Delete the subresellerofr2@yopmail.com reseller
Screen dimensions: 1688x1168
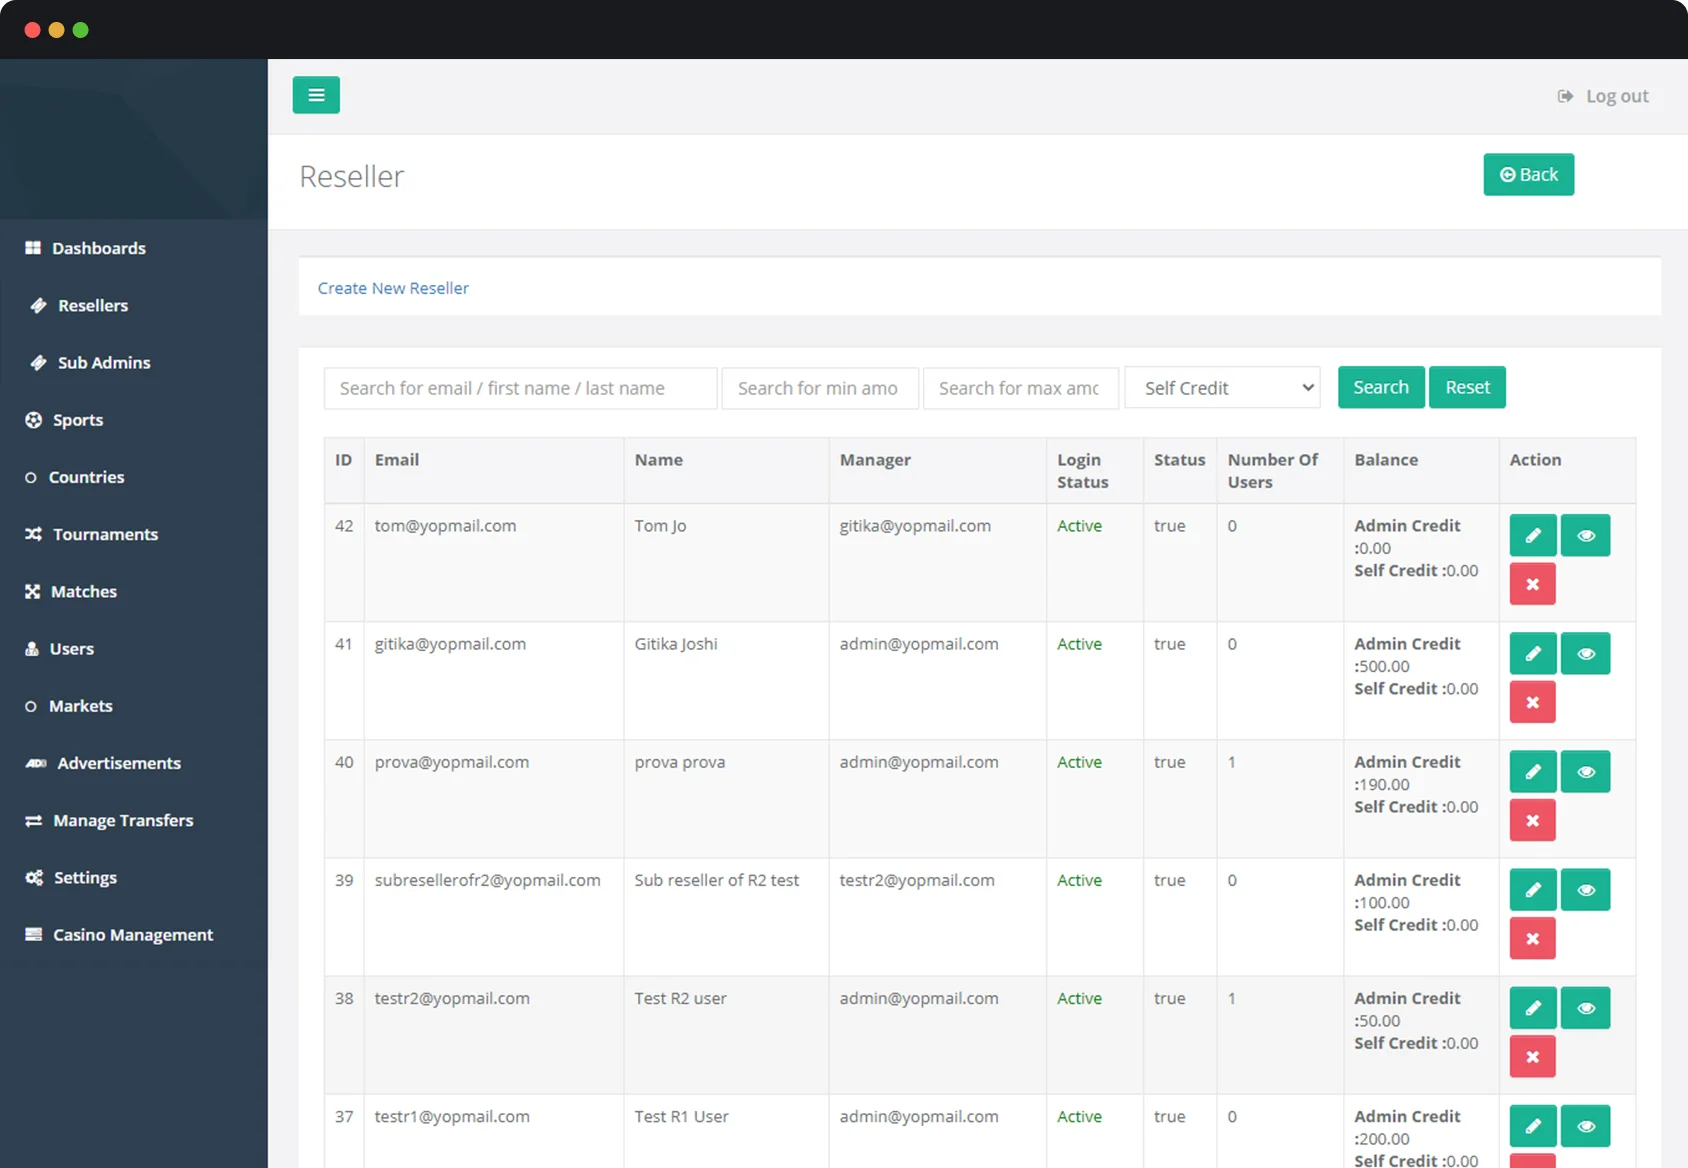[x=1532, y=939]
